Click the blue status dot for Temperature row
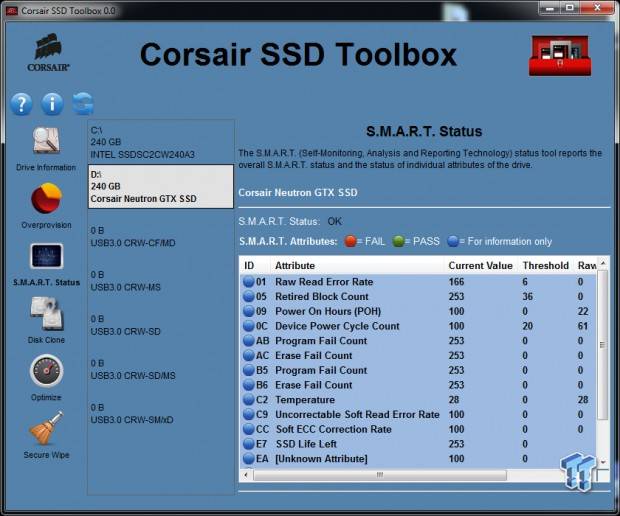620x516 pixels. tap(249, 400)
